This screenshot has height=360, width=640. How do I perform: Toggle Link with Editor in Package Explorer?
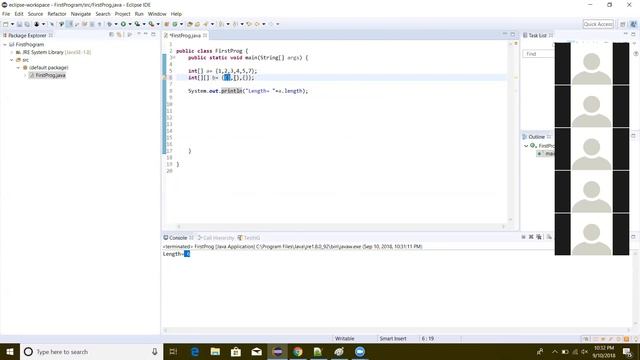click(x=119, y=35)
